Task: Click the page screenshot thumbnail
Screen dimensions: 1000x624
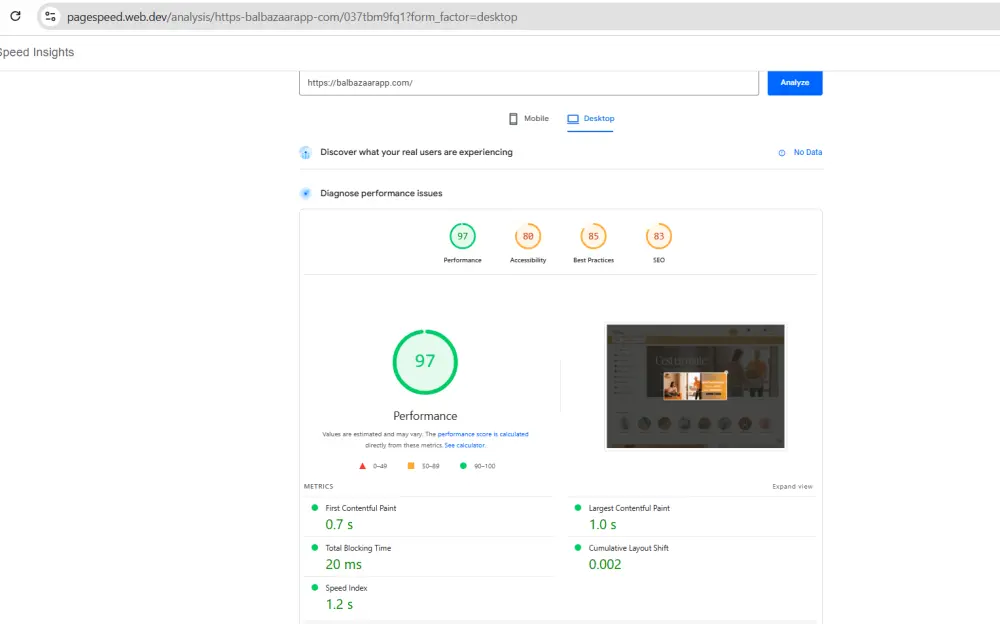Action: (695, 386)
